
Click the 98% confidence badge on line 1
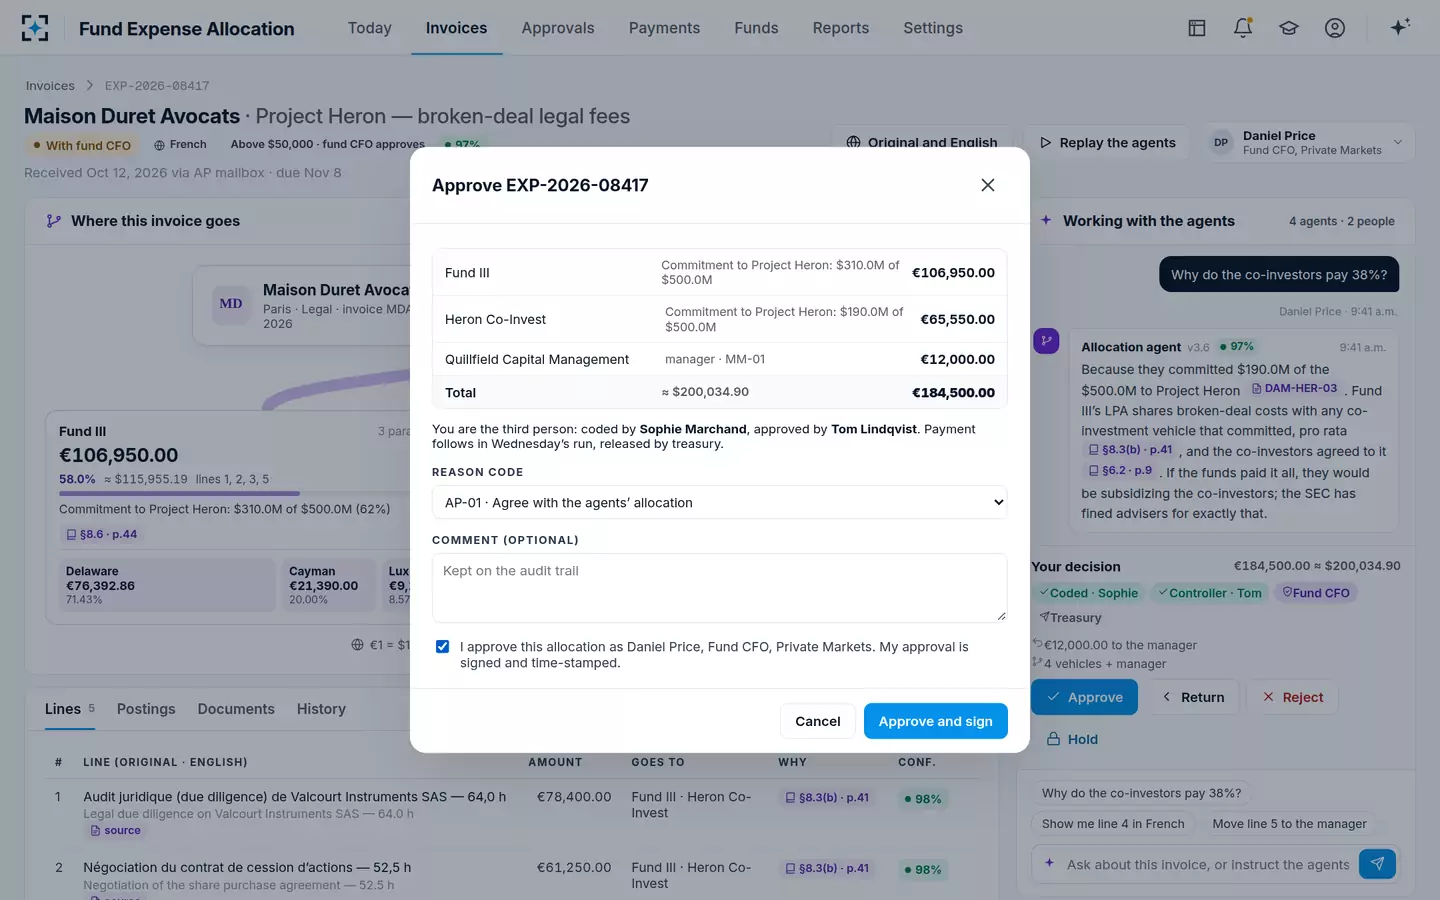tap(922, 799)
